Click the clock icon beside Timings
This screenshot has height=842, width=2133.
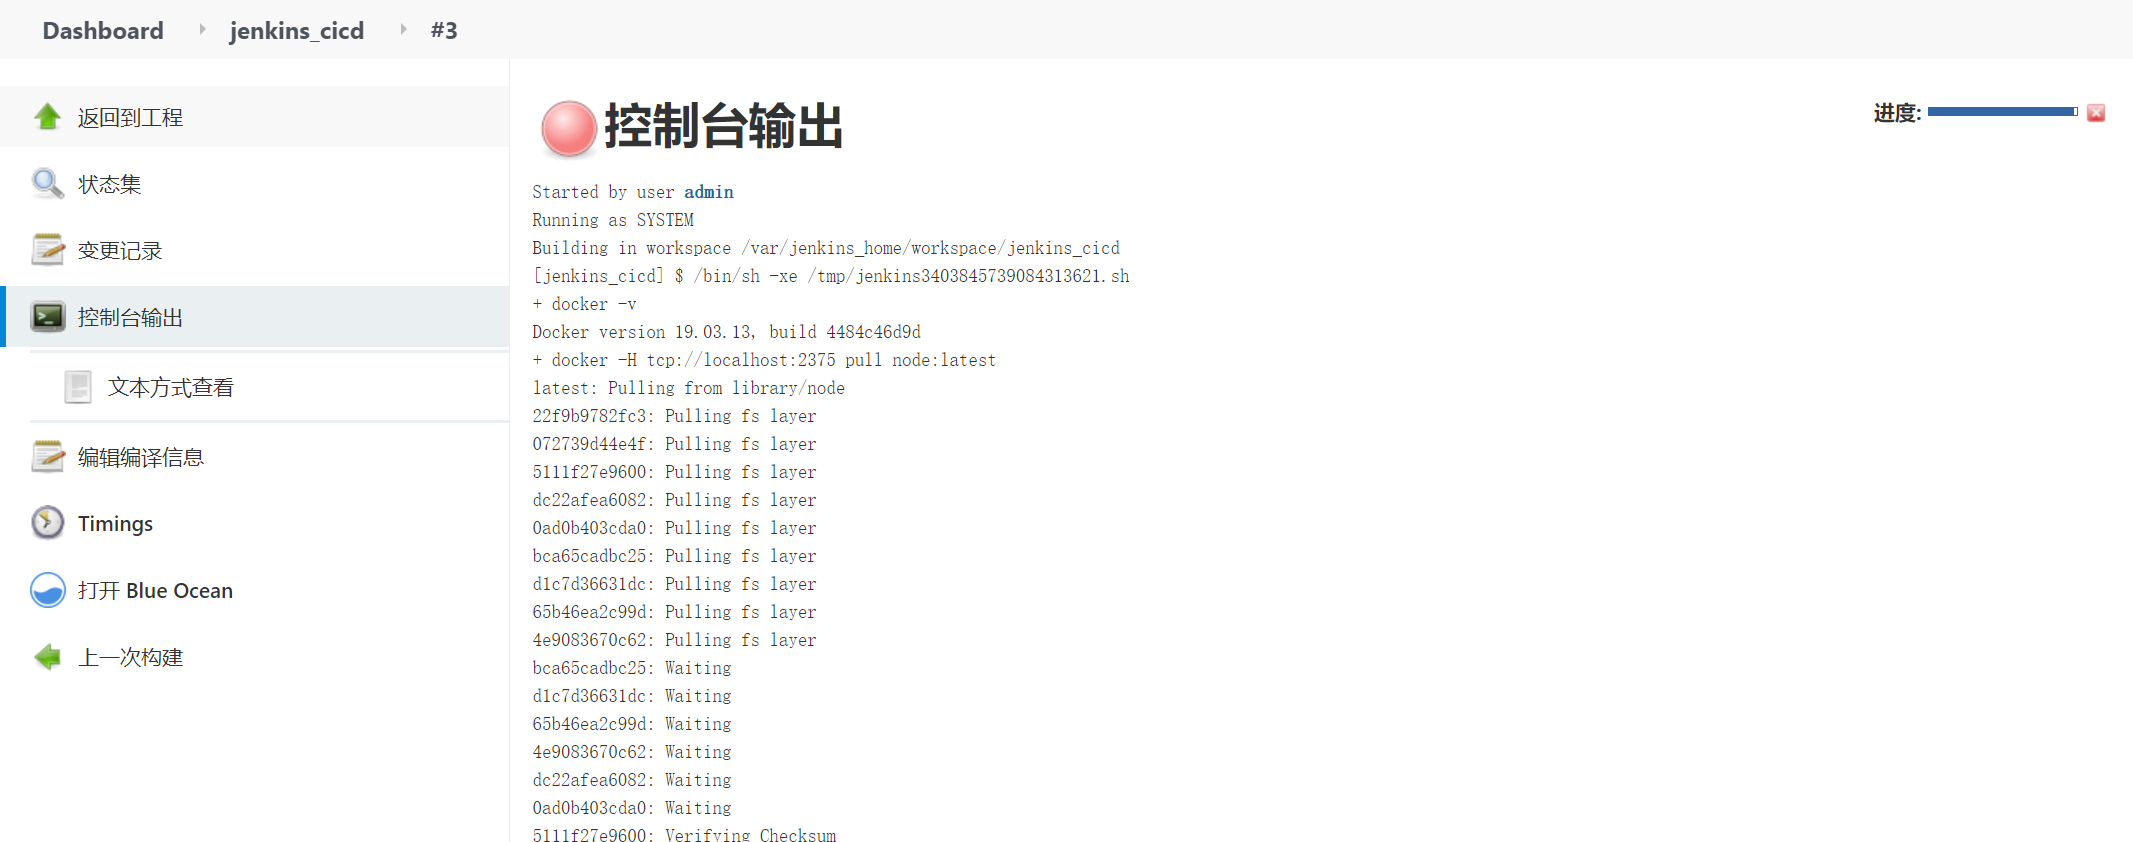coord(47,523)
